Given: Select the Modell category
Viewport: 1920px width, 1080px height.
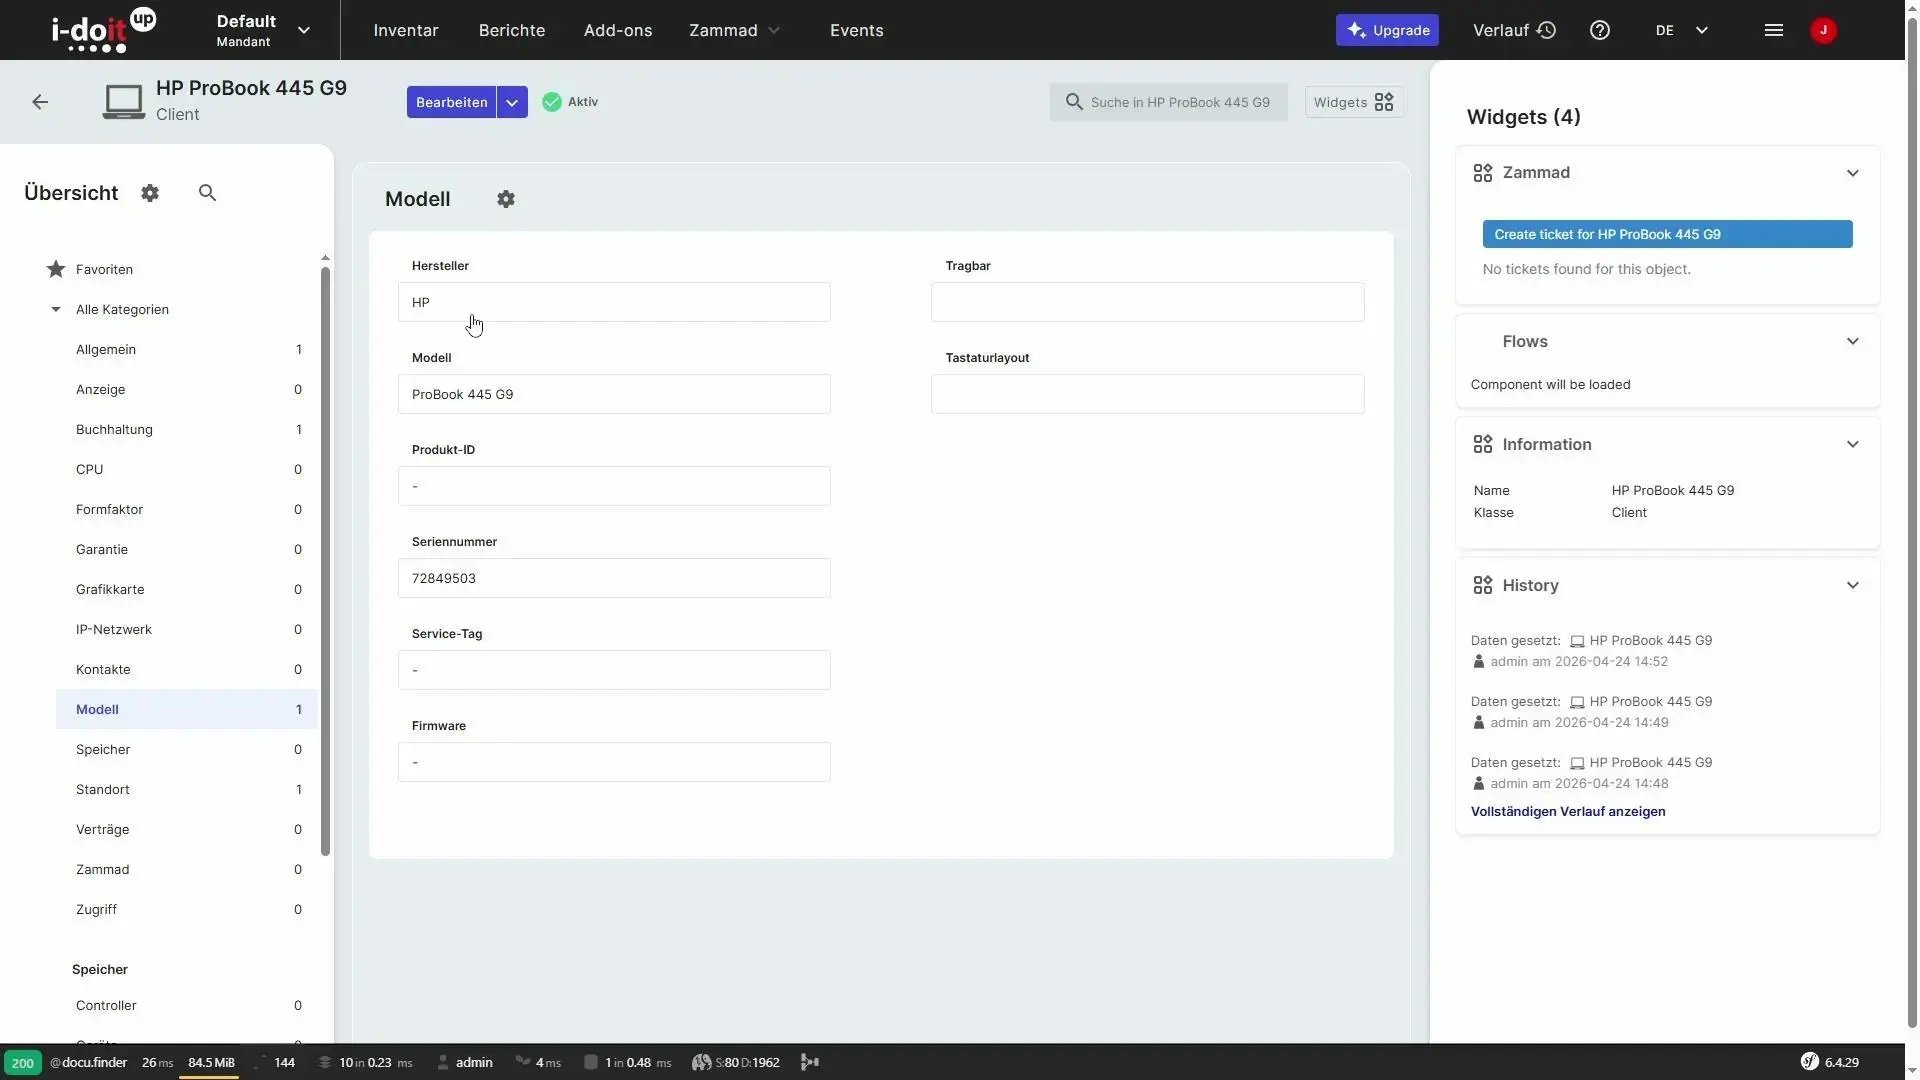Looking at the screenshot, I should 187,709.
